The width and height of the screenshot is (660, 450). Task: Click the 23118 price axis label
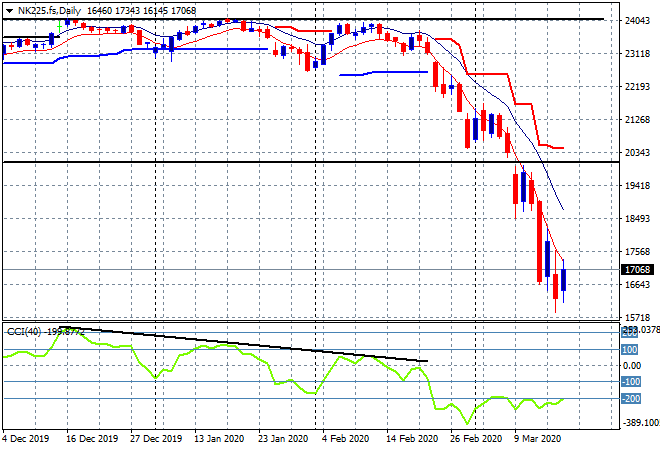click(x=637, y=54)
